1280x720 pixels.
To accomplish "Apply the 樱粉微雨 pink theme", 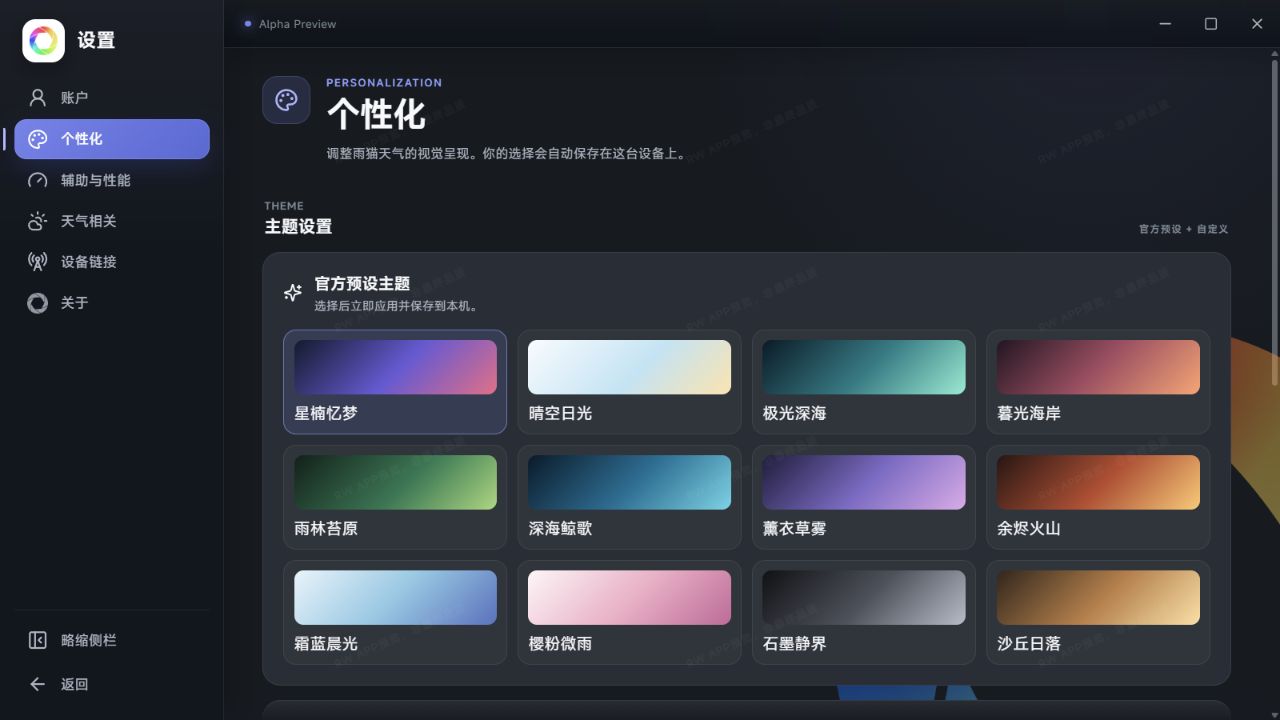I will 629,612.
